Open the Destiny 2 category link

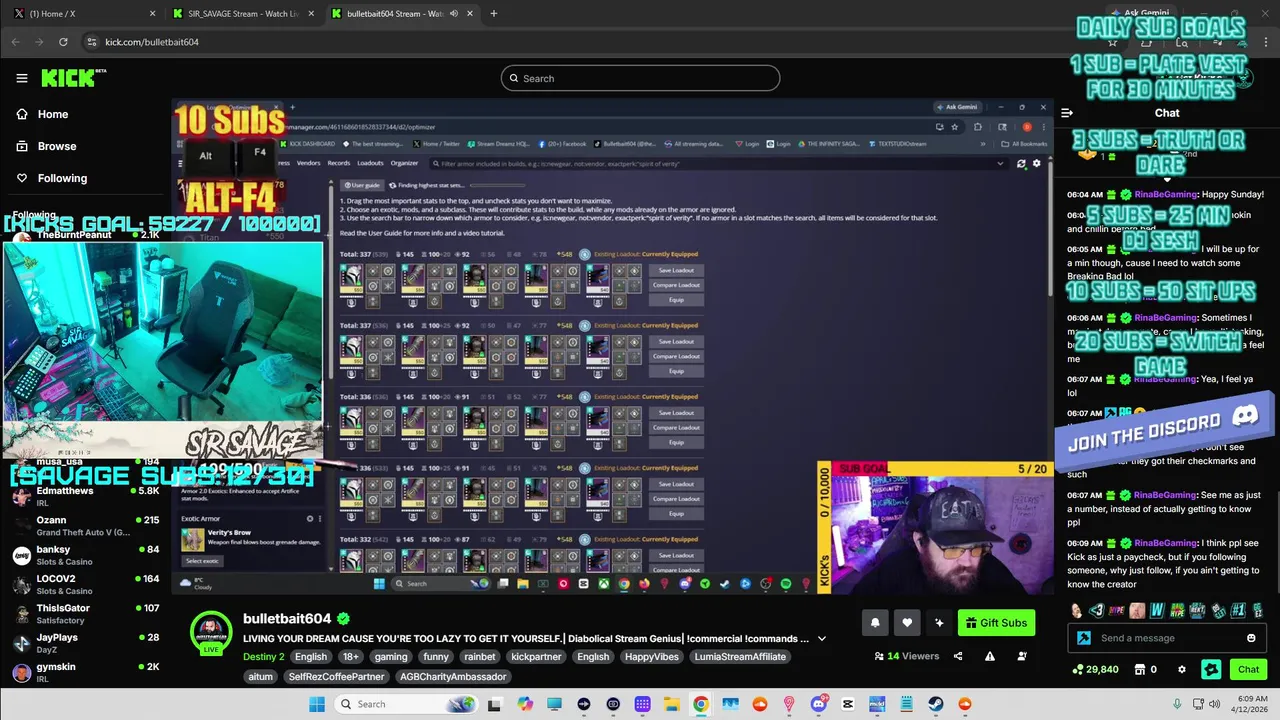(263, 657)
